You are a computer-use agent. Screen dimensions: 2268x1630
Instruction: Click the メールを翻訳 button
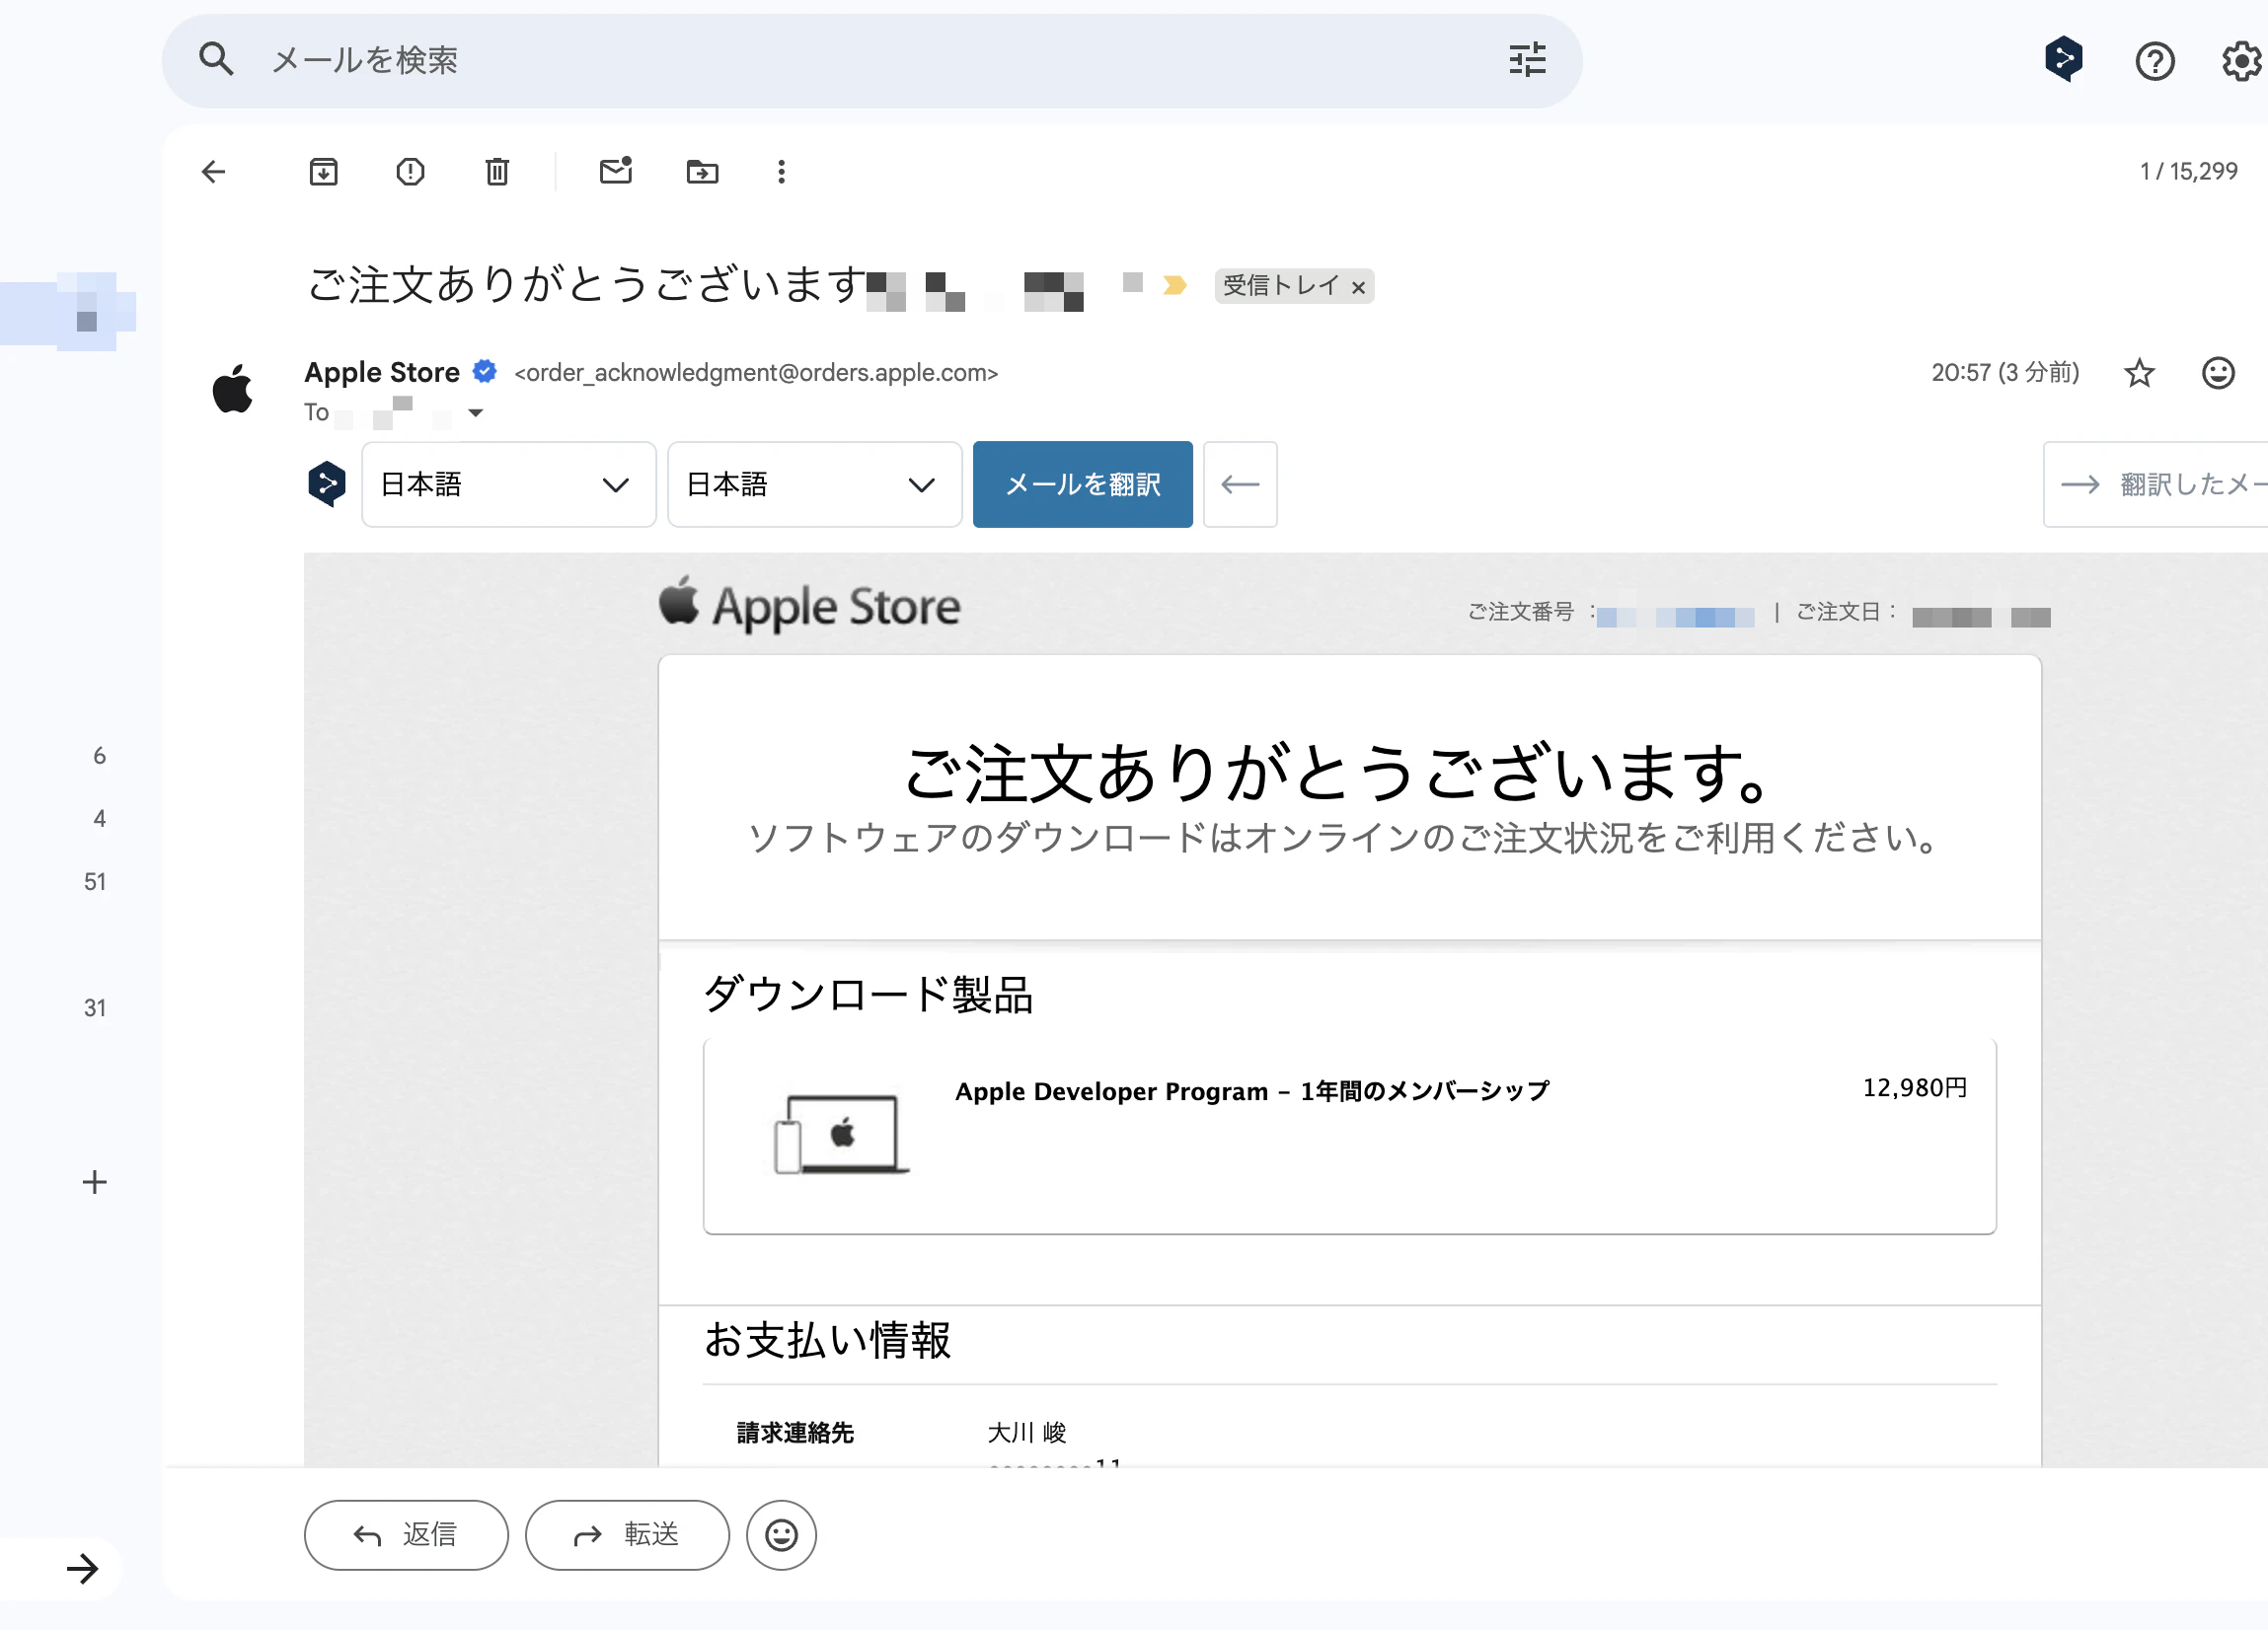(1082, 484)
